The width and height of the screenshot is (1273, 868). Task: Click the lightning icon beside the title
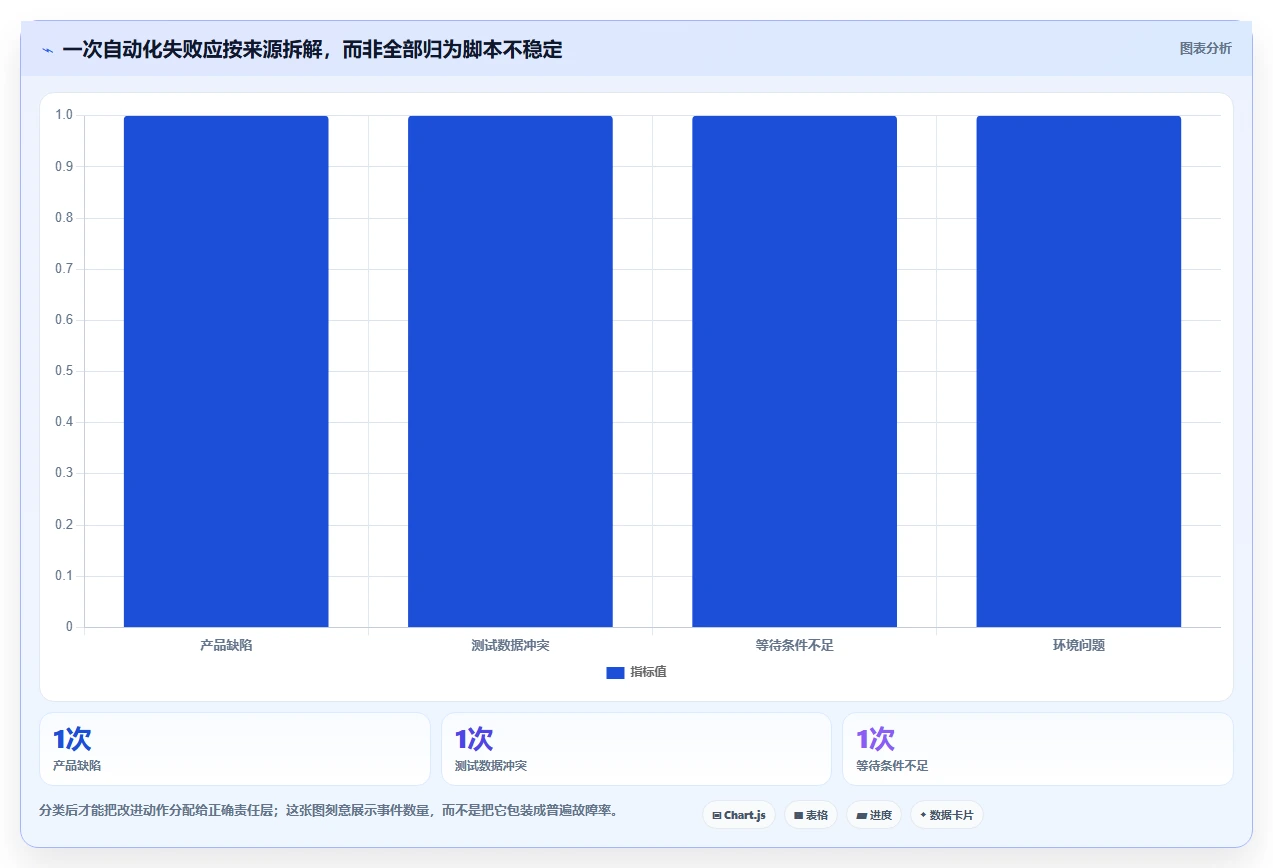tap(47, 50)
